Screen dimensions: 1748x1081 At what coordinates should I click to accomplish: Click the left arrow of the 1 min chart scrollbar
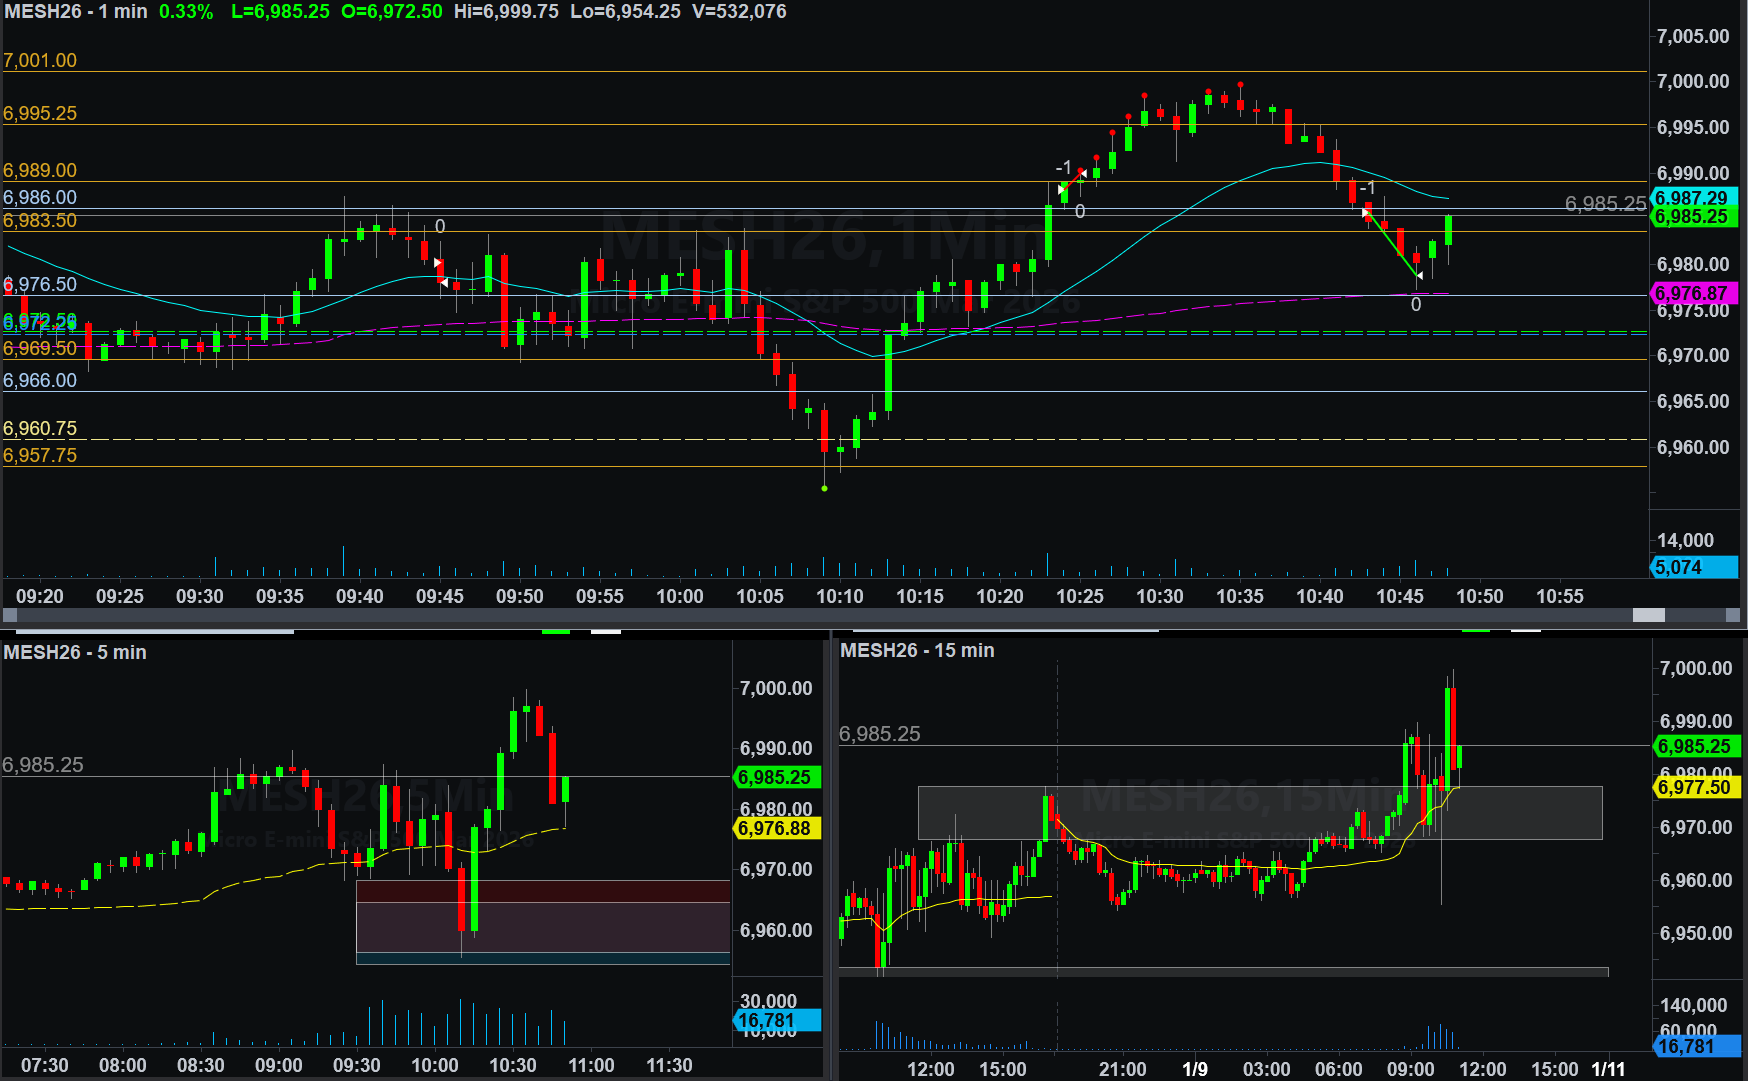click(x=9, y=615)
